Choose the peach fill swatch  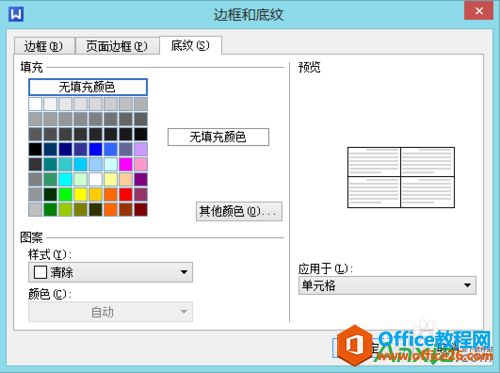126,179
